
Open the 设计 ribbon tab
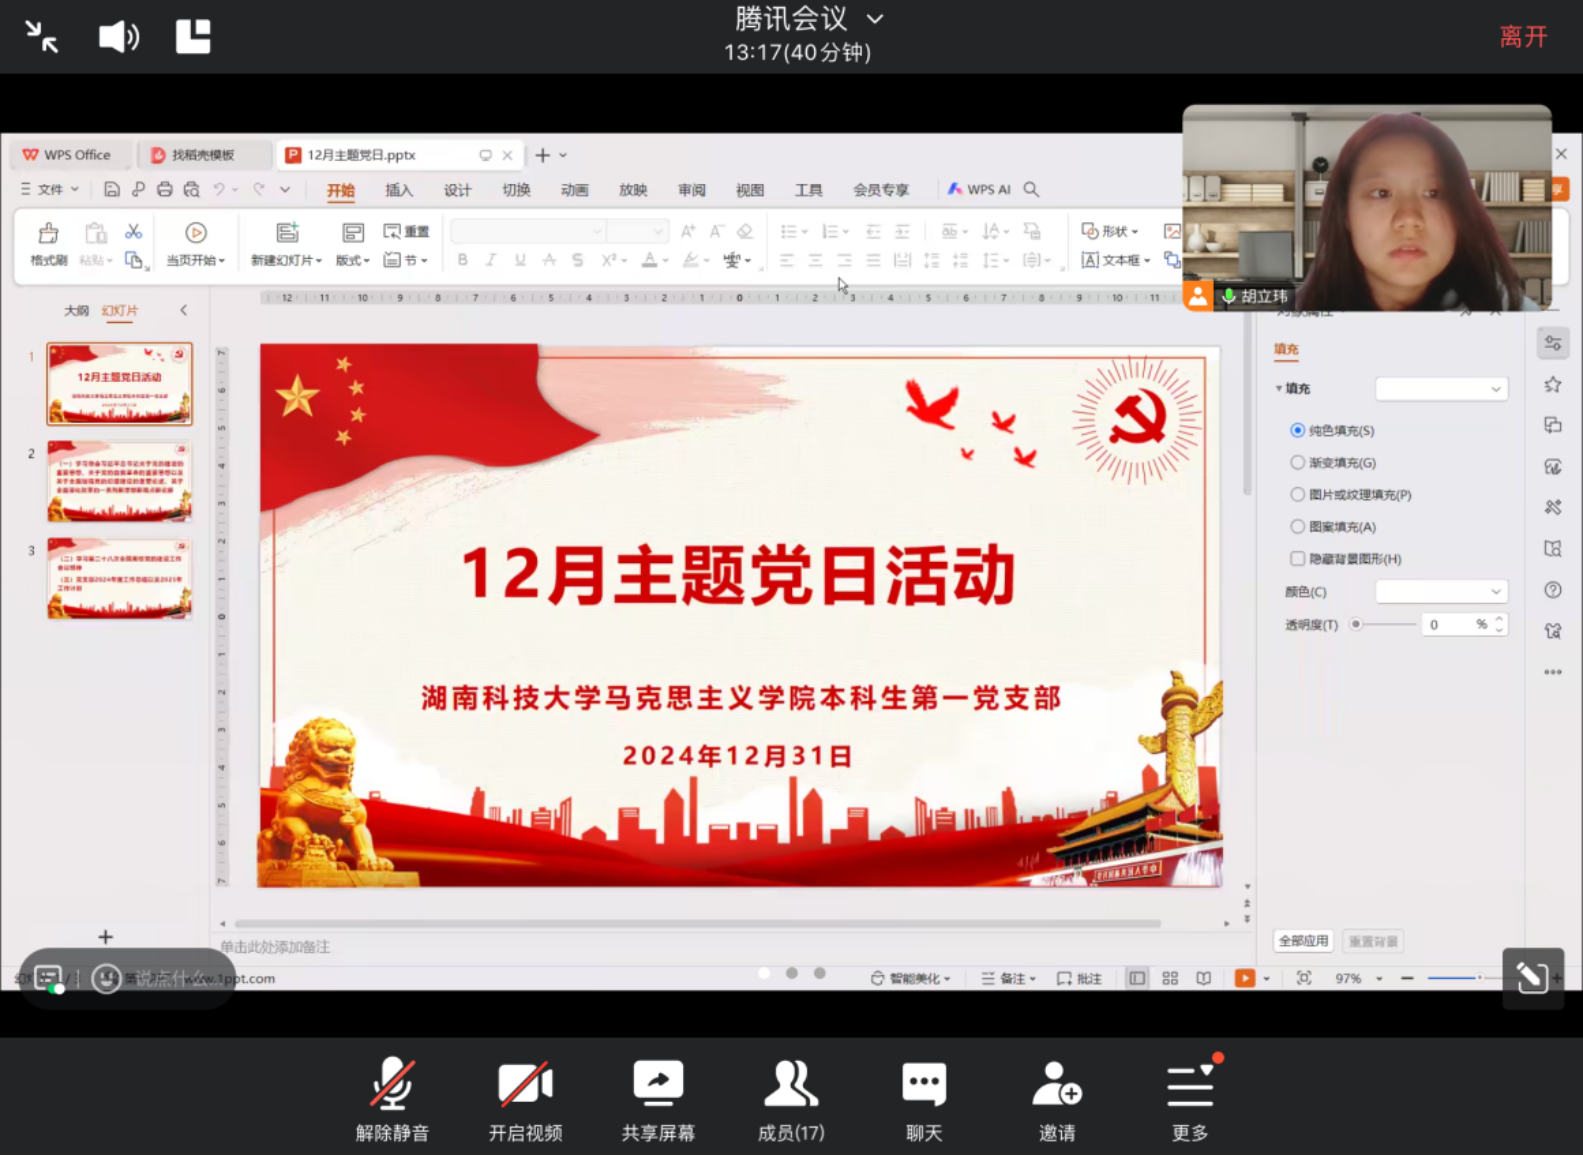pos(457,190)
